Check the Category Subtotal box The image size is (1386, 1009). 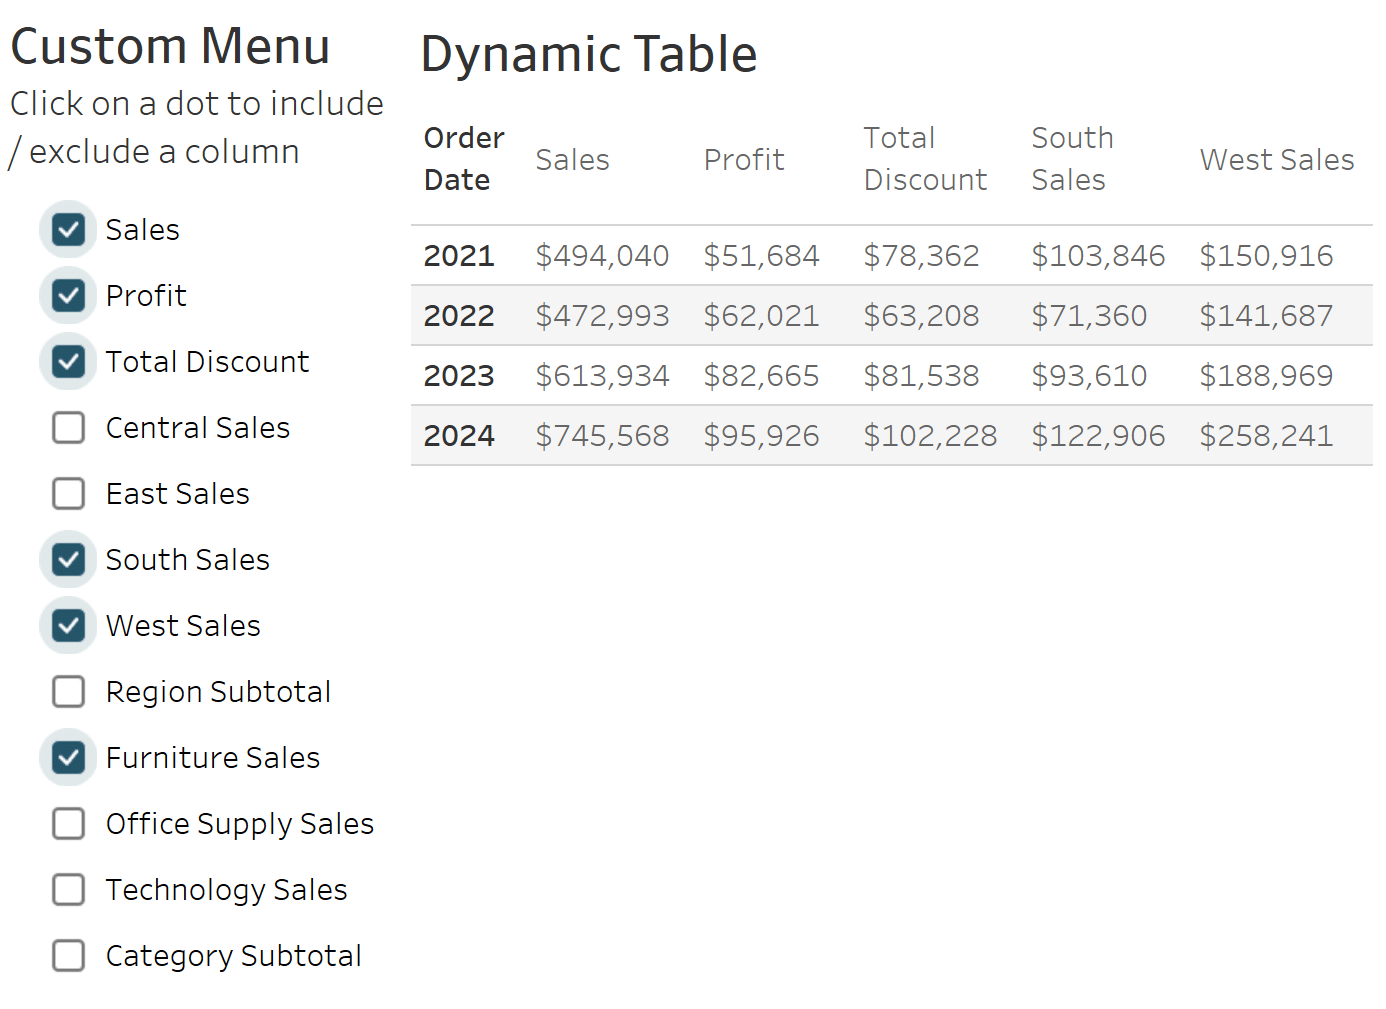(67, 955)
